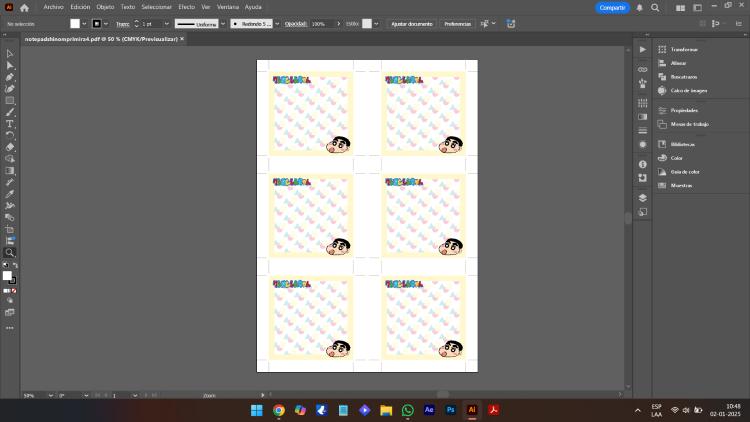Select the notepadshinomprimirx4.pdf document tab

point(101,39)
